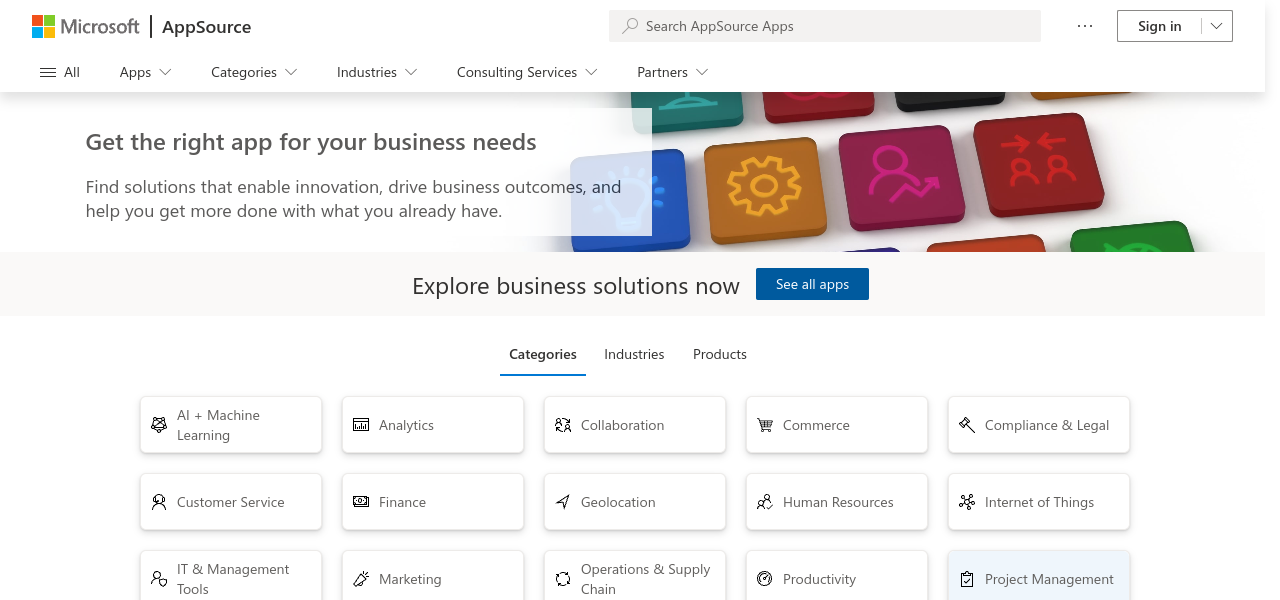Click the Finance category icon
Viewport: 1280px width, 600px height.
tap(361, 502)
